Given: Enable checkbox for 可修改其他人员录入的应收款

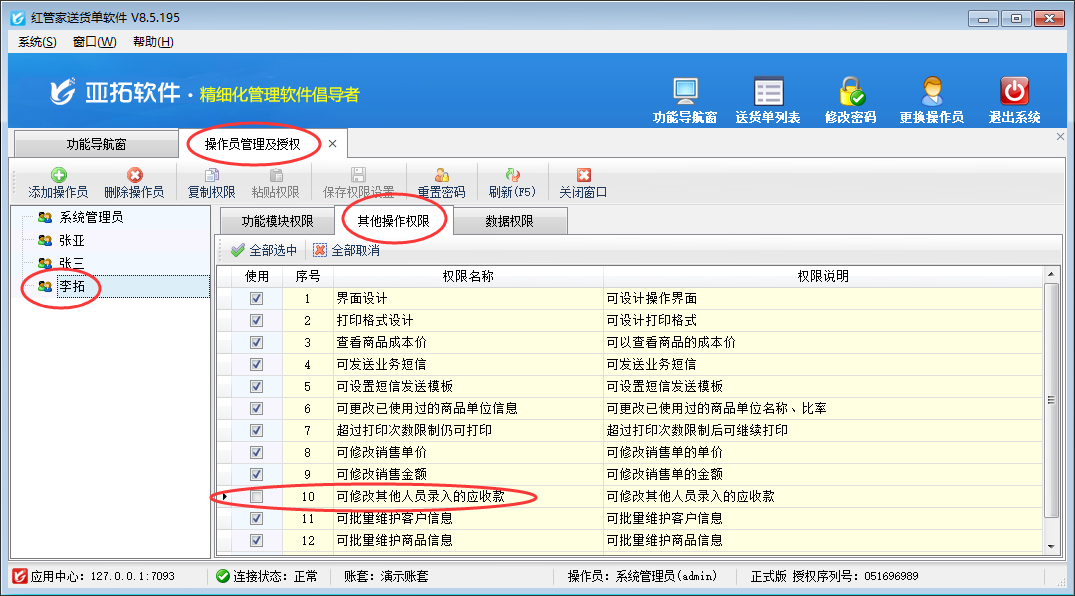Looking at the screenshot, I should [x=257, y=496].
